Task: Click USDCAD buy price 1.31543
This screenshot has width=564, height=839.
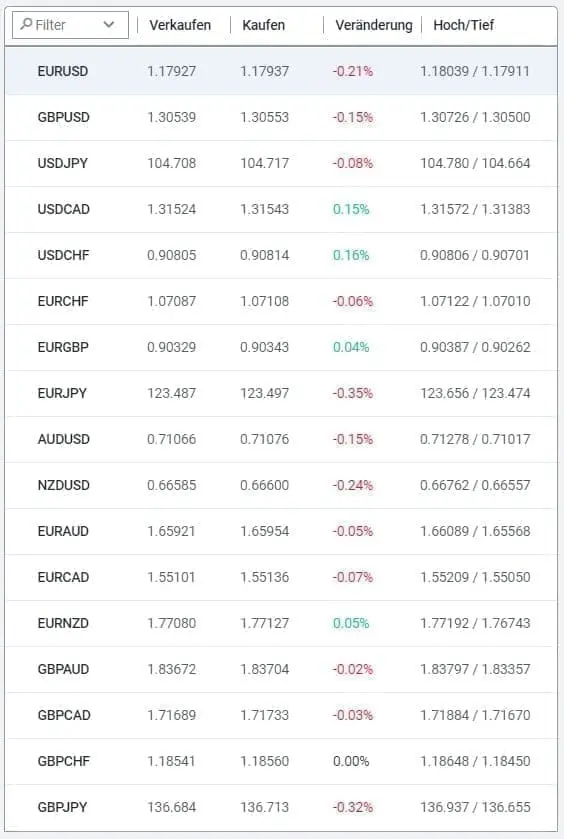Action: (x=264, y=209)
